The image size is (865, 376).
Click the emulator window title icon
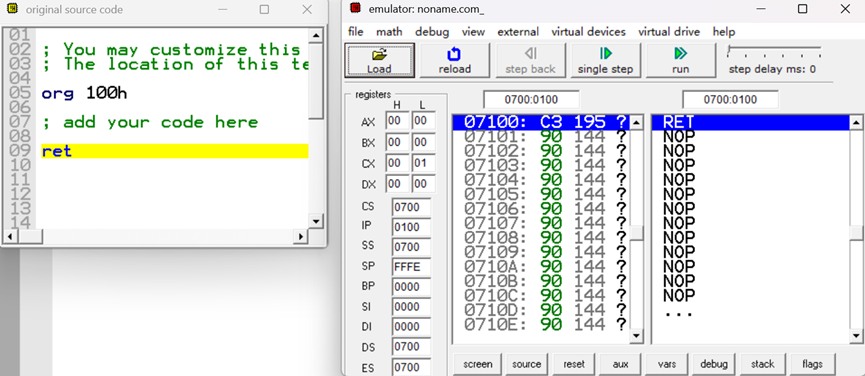click(356, 8)
